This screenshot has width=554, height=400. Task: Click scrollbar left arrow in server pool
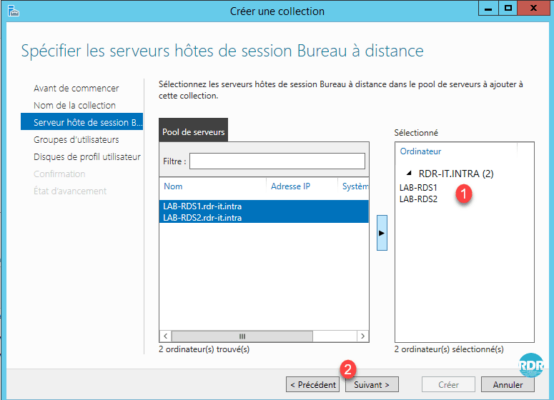pyautogui.click(x=166, y=336)
